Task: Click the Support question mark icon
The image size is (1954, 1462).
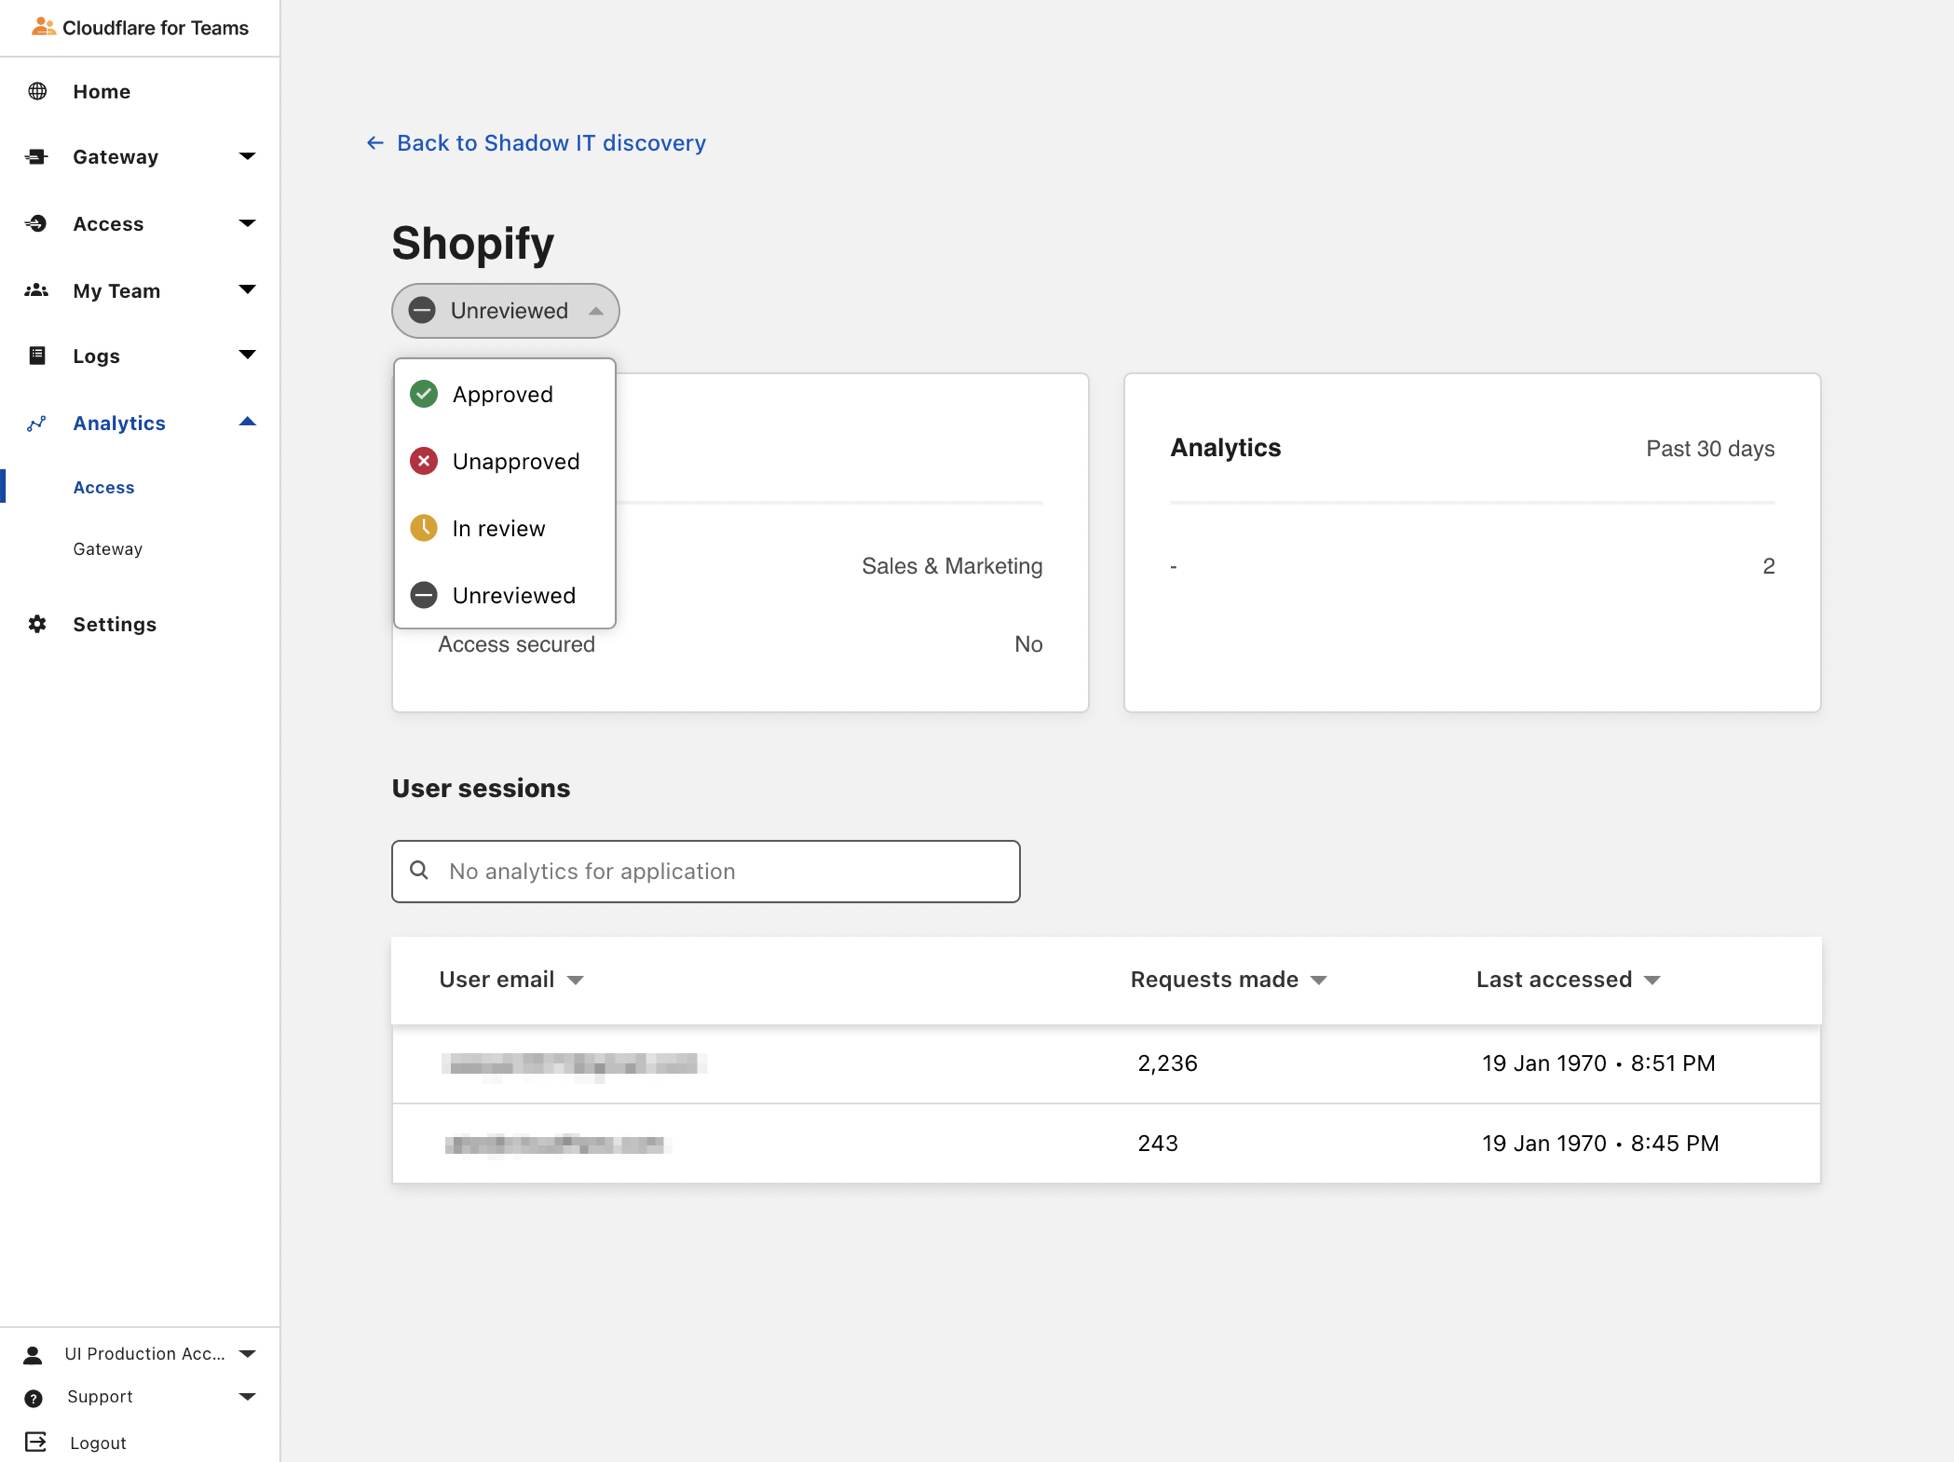Action: click(x=36, y=1396)
